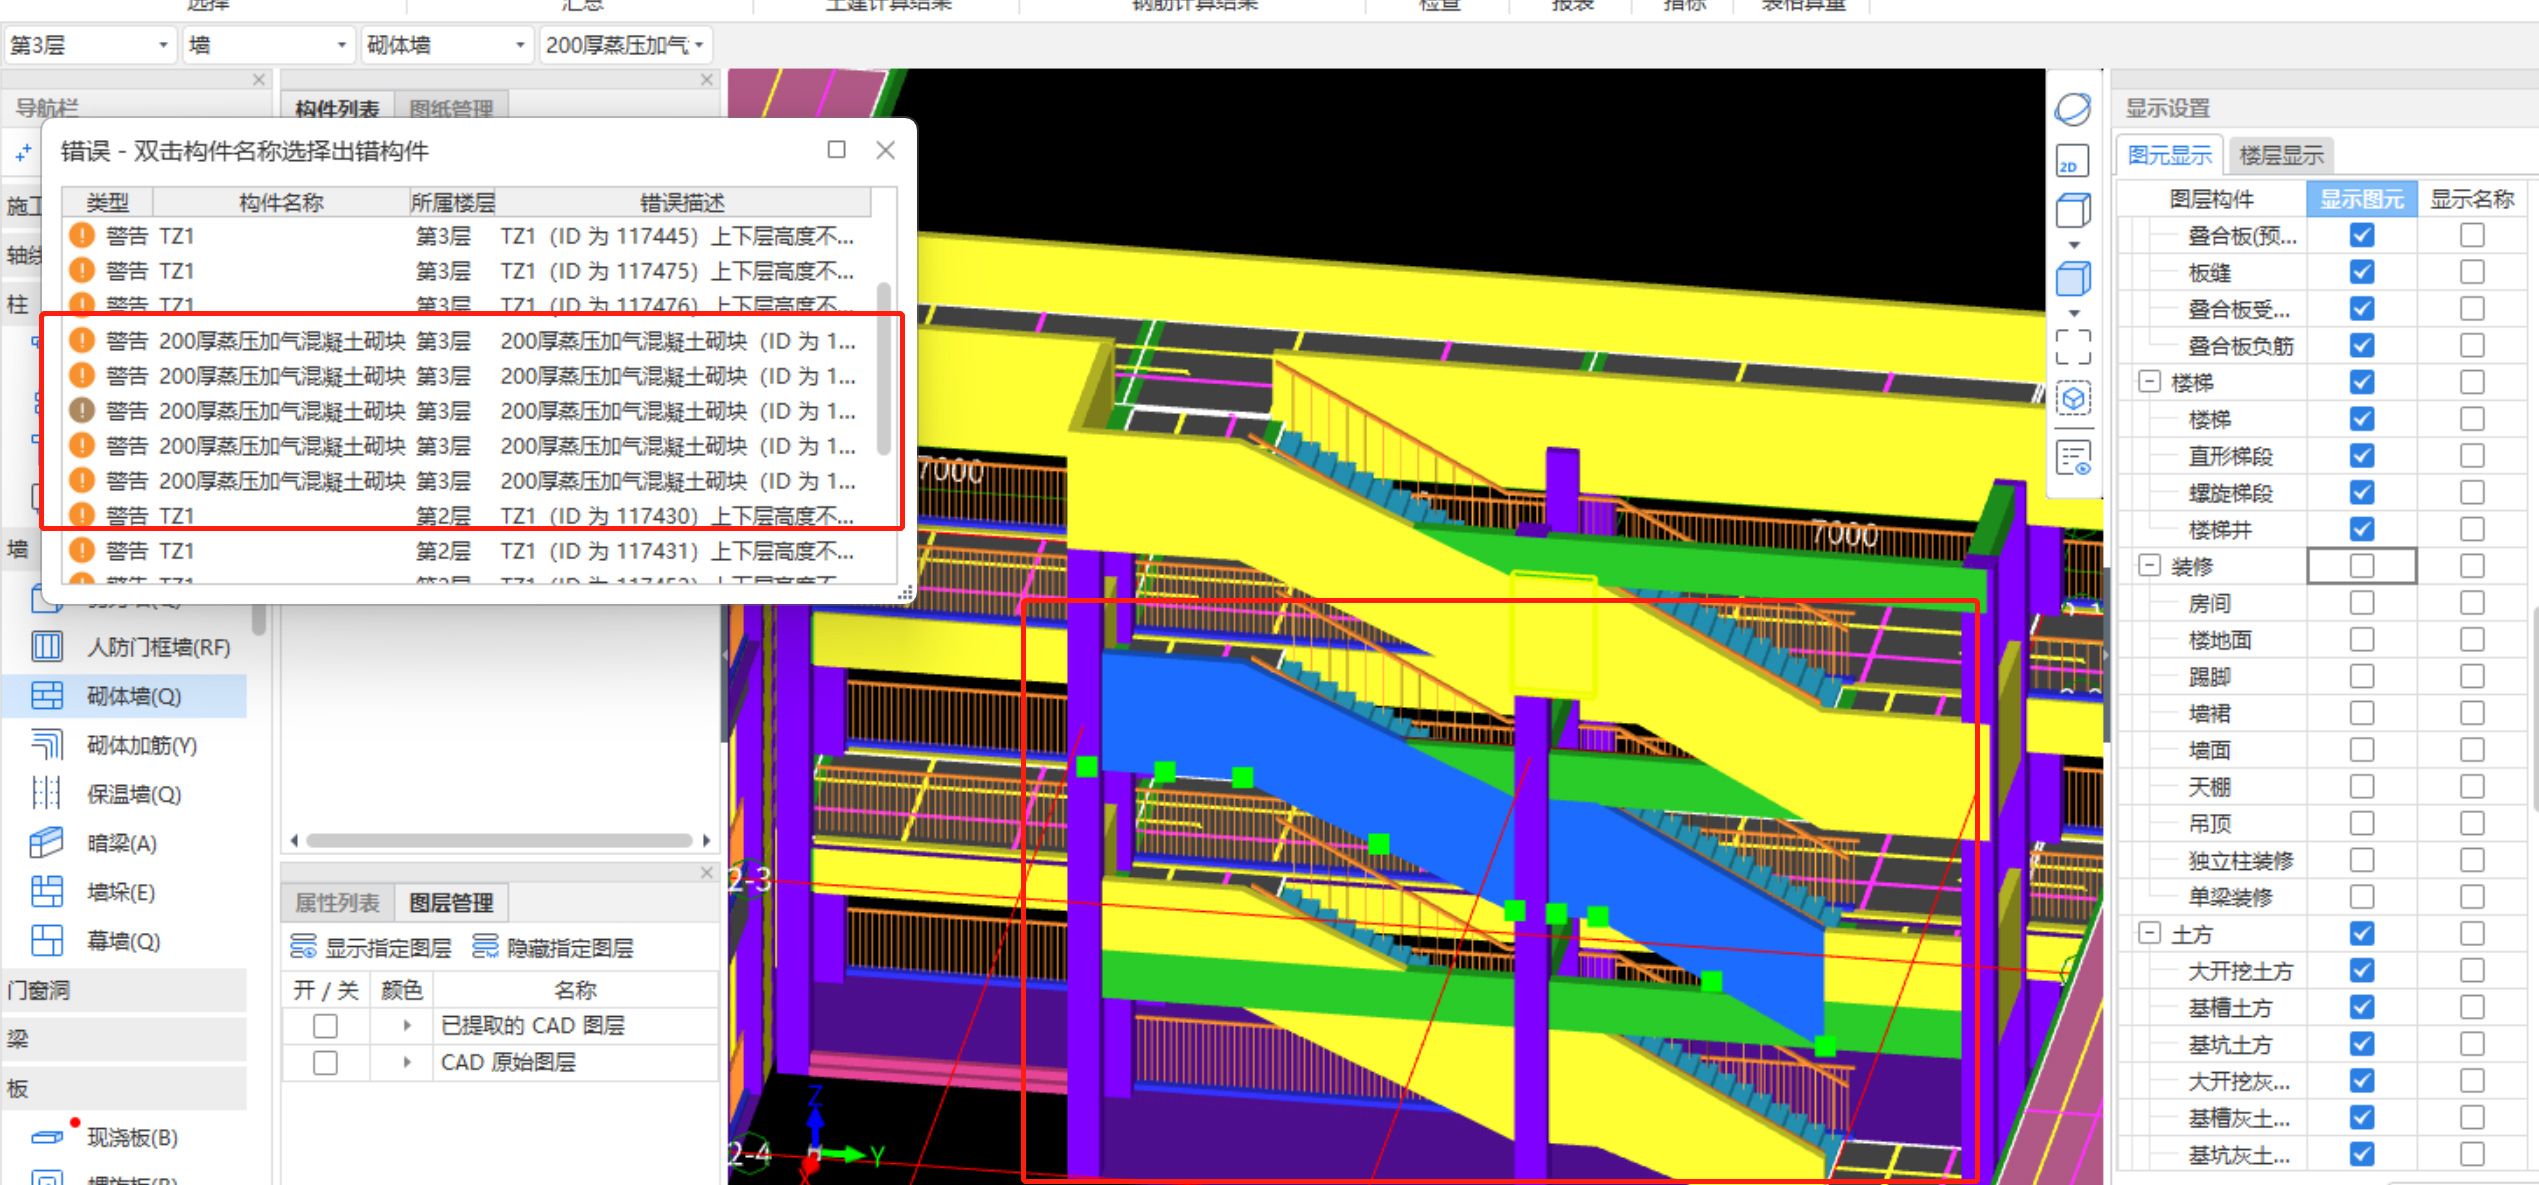
Task: Open the 砌体墙 type dropdown
Action: (446, 45)
